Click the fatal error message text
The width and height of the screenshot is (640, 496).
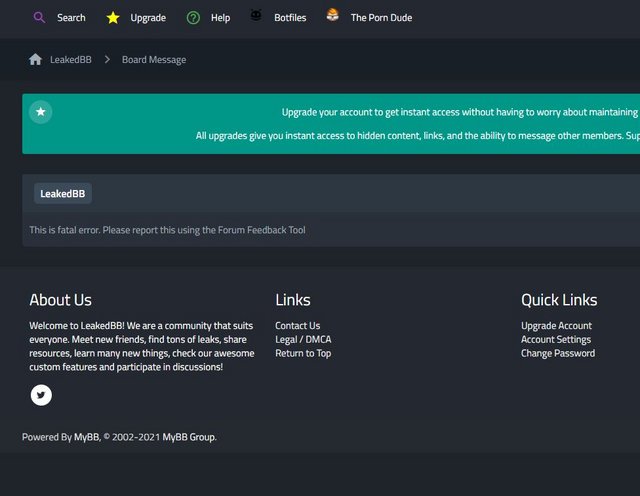(167, 230)
